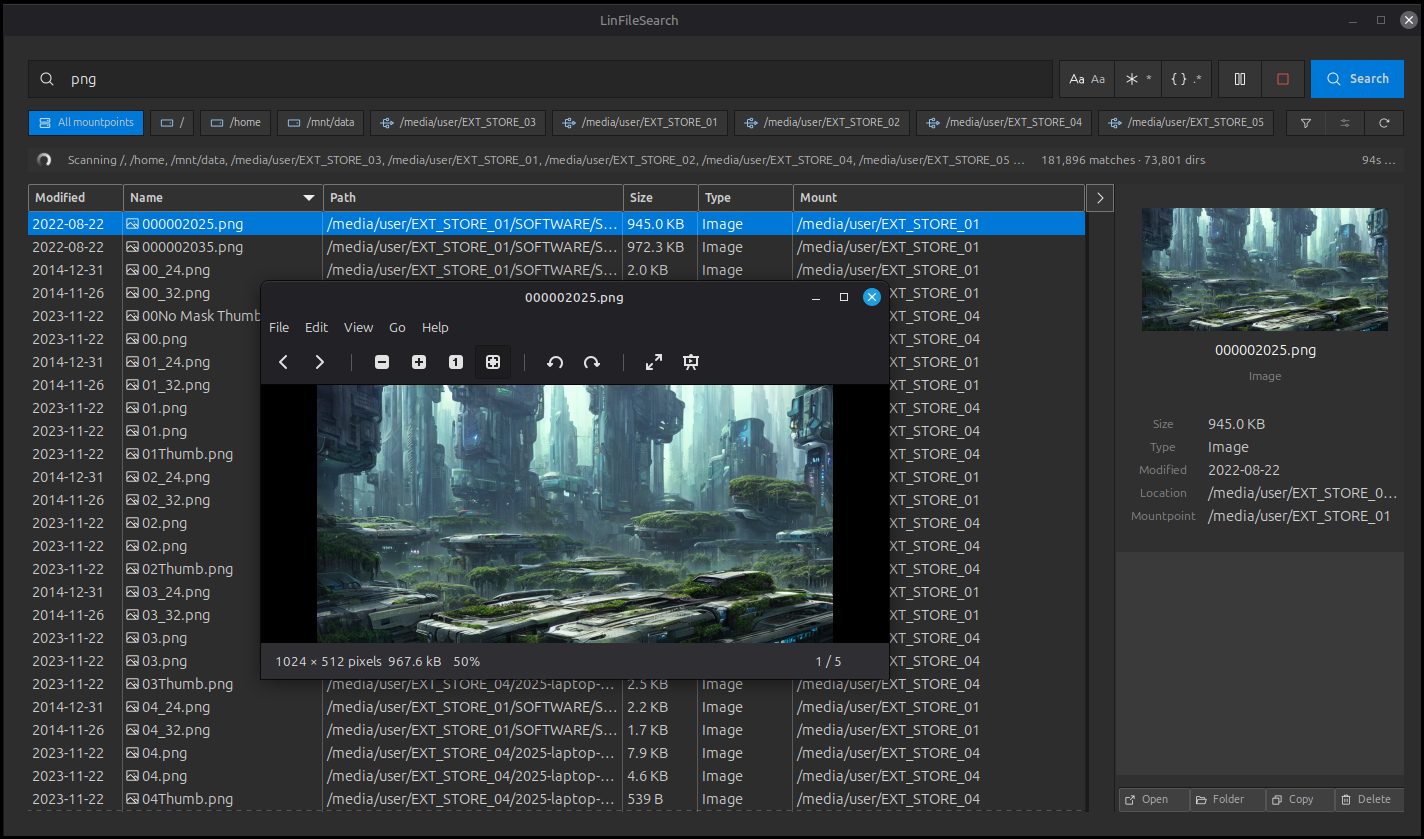Select the 000002035.png row
Image resolution: width=1424 pixels, height=839 pixels.
(556, 247)
